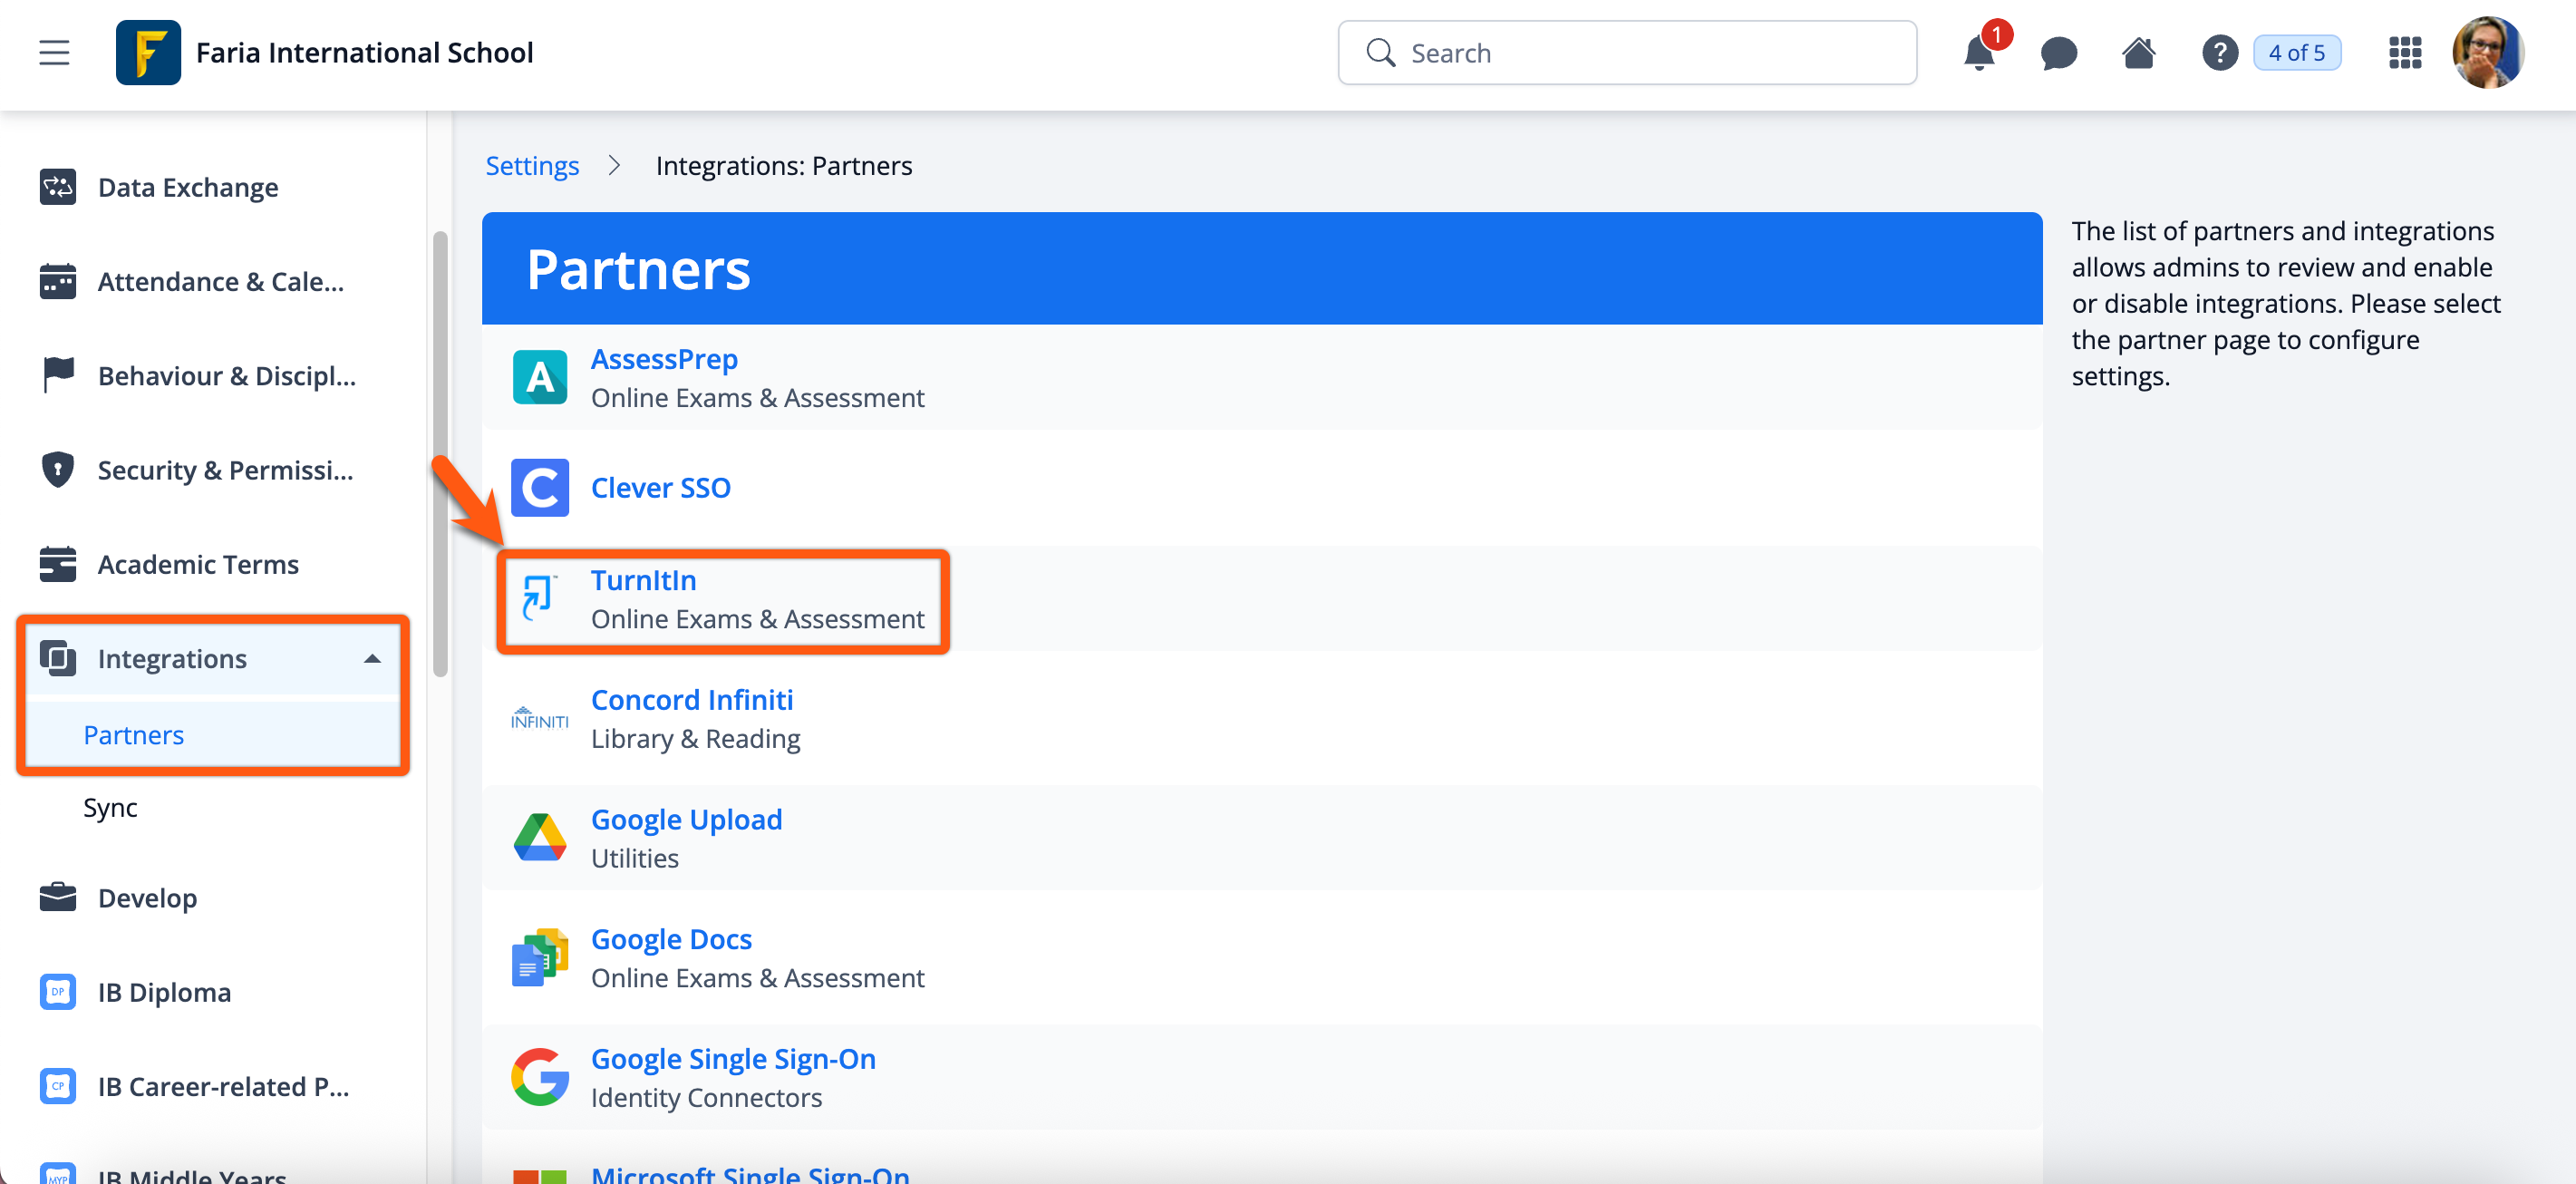Select Partners submenu item

coord(134,735)
